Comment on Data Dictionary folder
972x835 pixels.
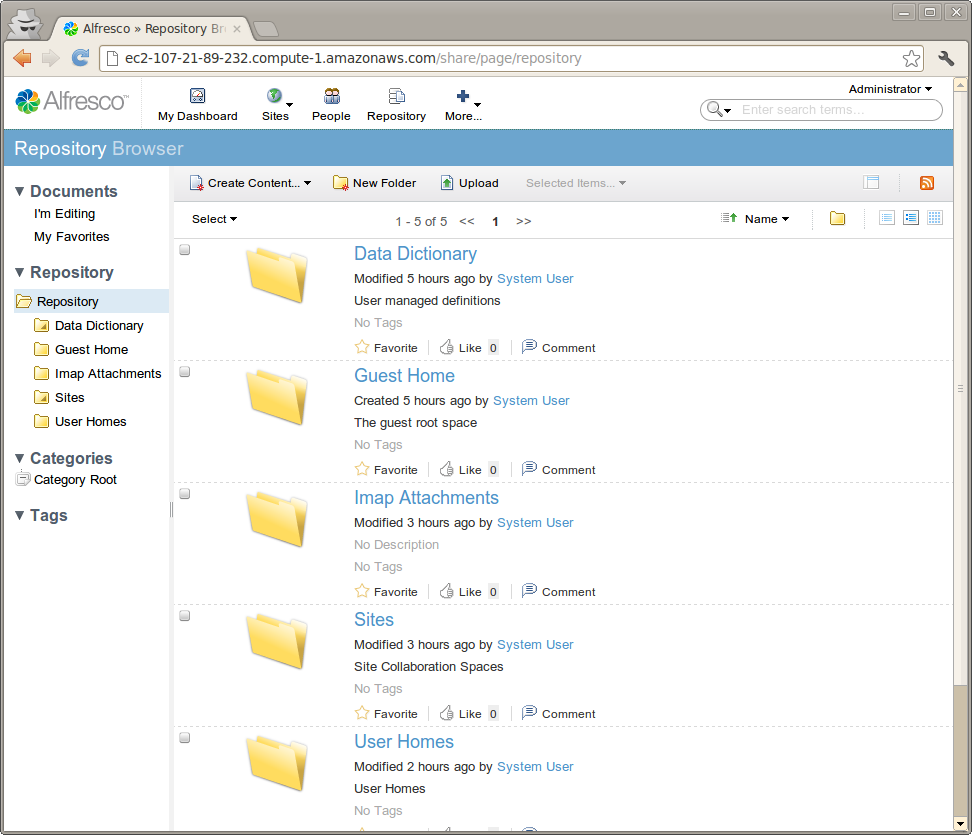point(559,347)
